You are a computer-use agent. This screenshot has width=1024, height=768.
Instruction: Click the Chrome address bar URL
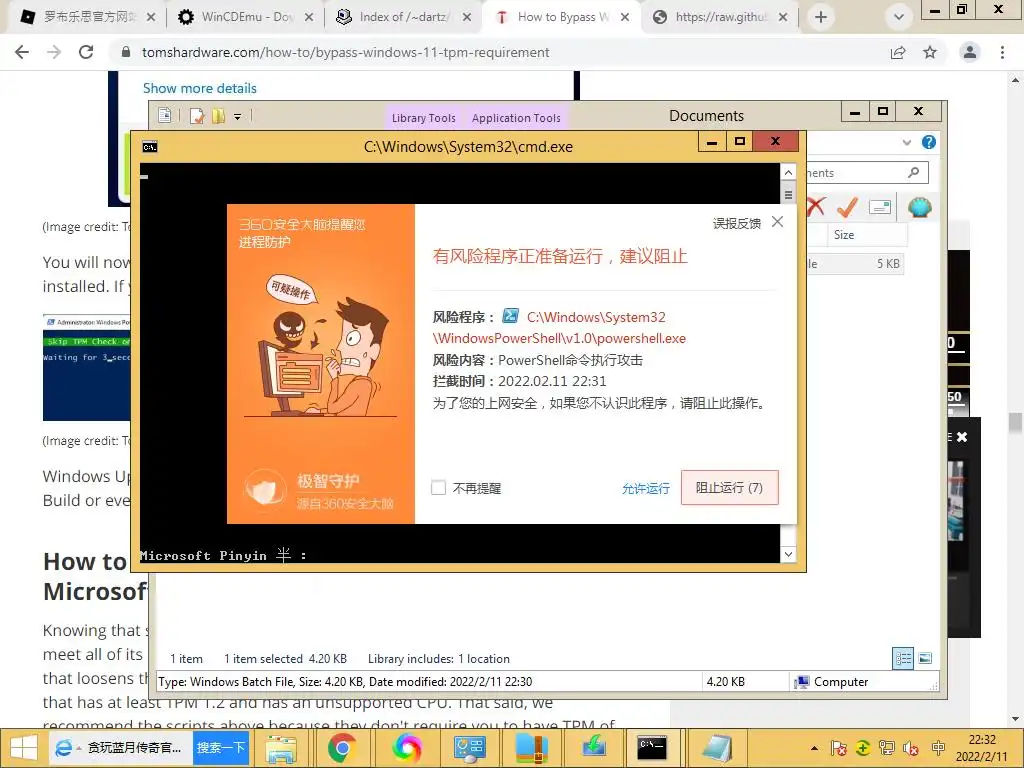point(345,52)
